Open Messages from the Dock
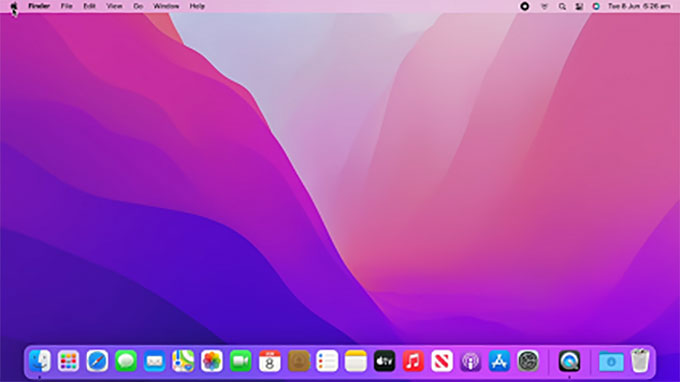This screenshot has width=680, height=382. click(x=126, y=361)
